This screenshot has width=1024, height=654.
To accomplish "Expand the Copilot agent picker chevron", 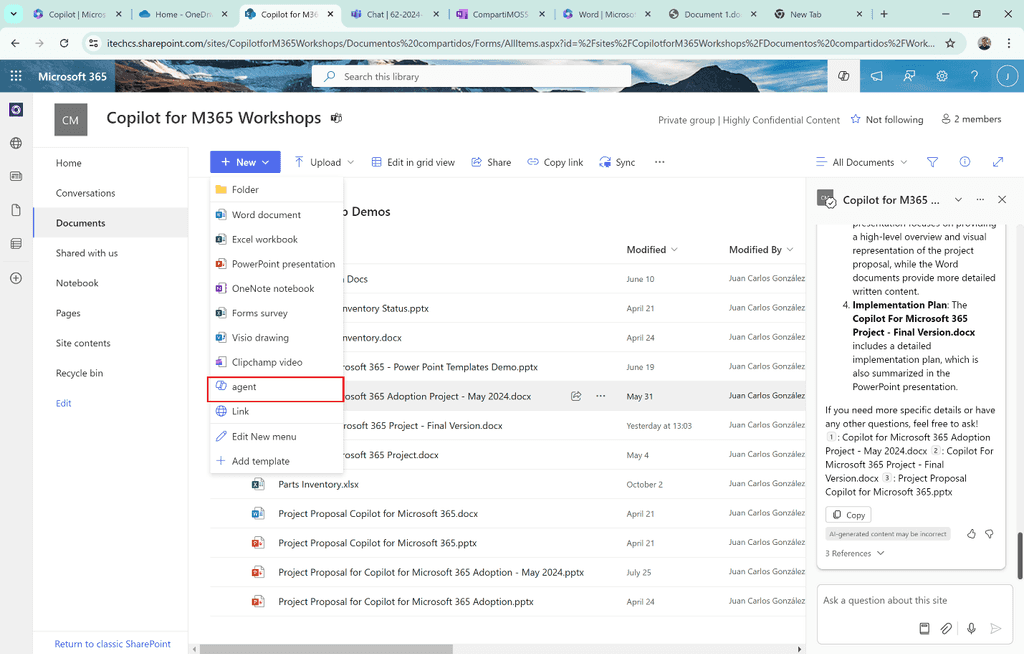I will (x=958, y=199).
